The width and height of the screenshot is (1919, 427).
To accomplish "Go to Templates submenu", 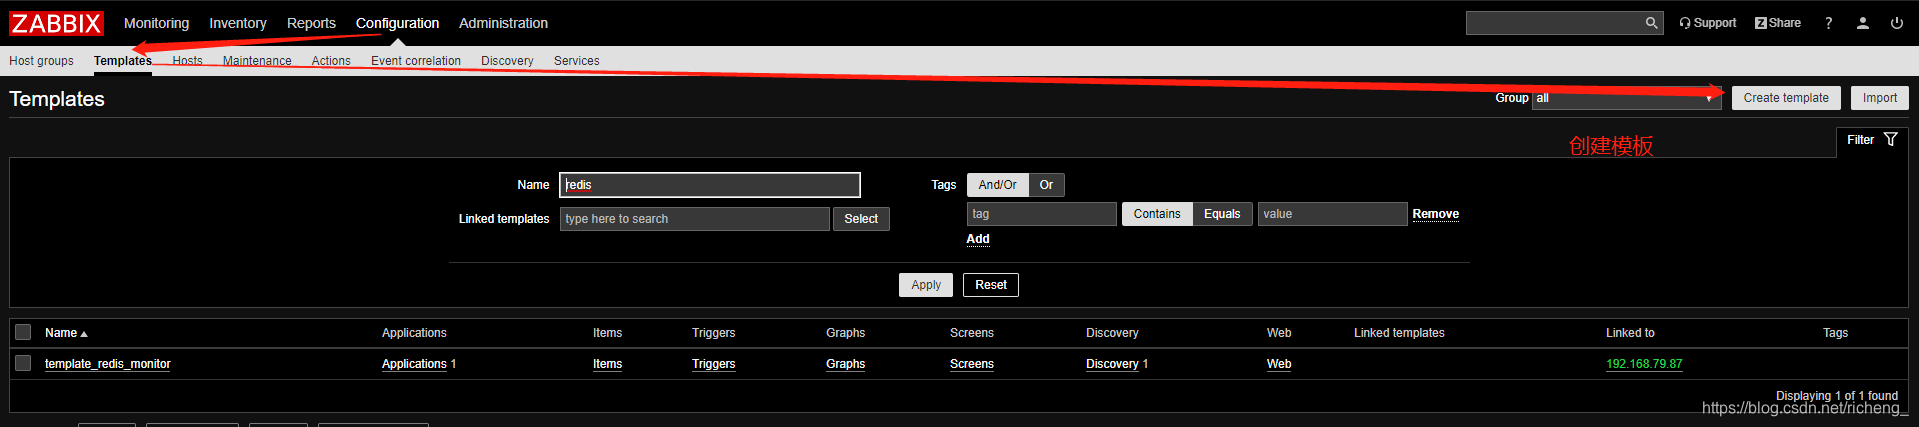I will point(123,61).
